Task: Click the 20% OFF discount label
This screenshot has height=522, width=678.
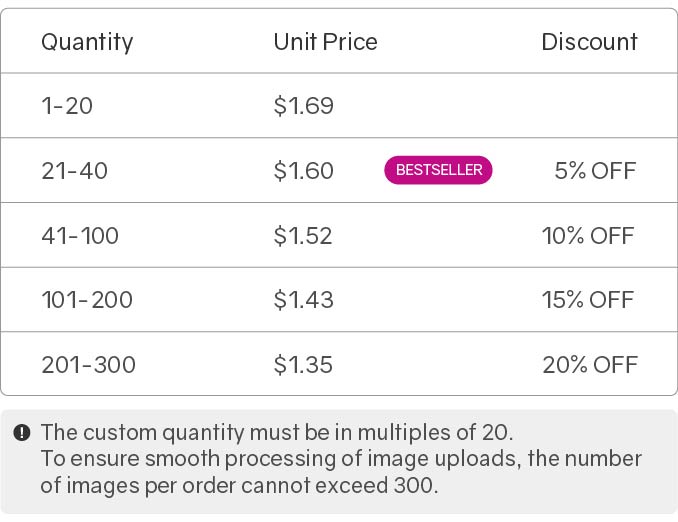Action: pyautogui.click(x=589, y=365)
